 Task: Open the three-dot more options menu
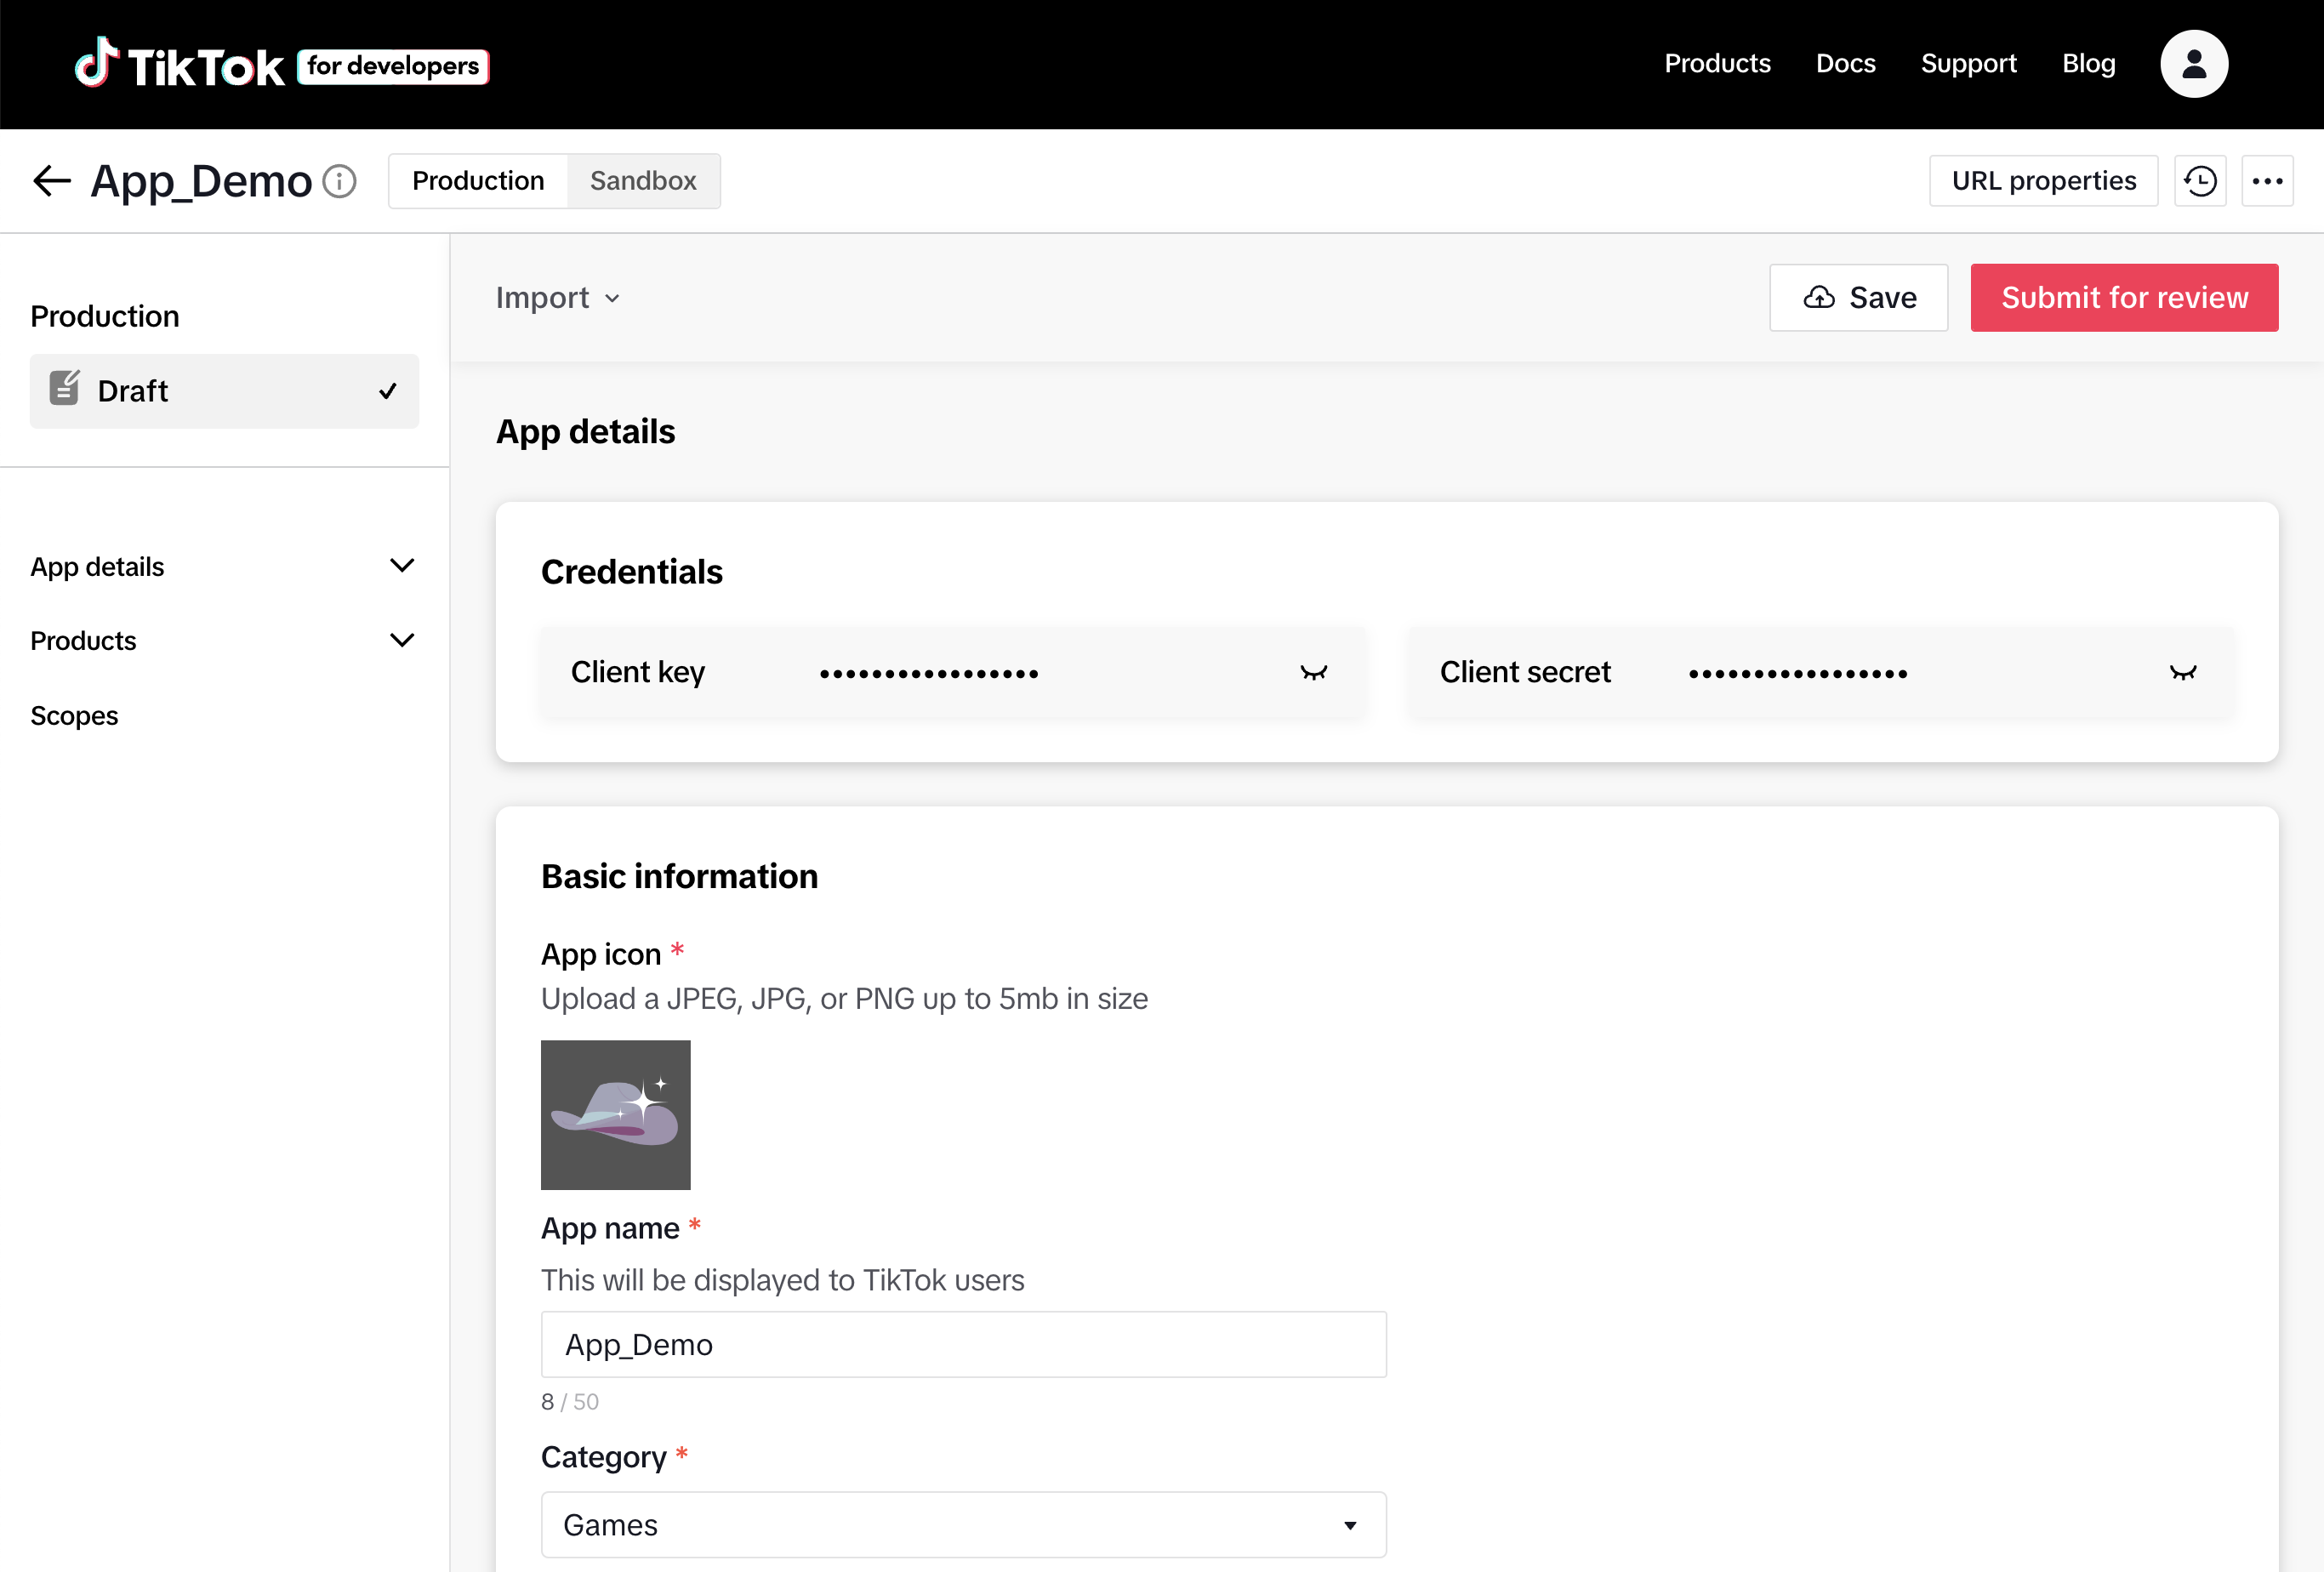tap(2267, 181)
